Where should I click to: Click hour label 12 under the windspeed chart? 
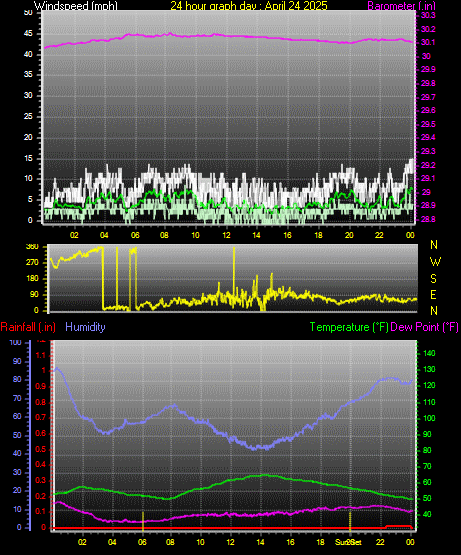[226, 235]
